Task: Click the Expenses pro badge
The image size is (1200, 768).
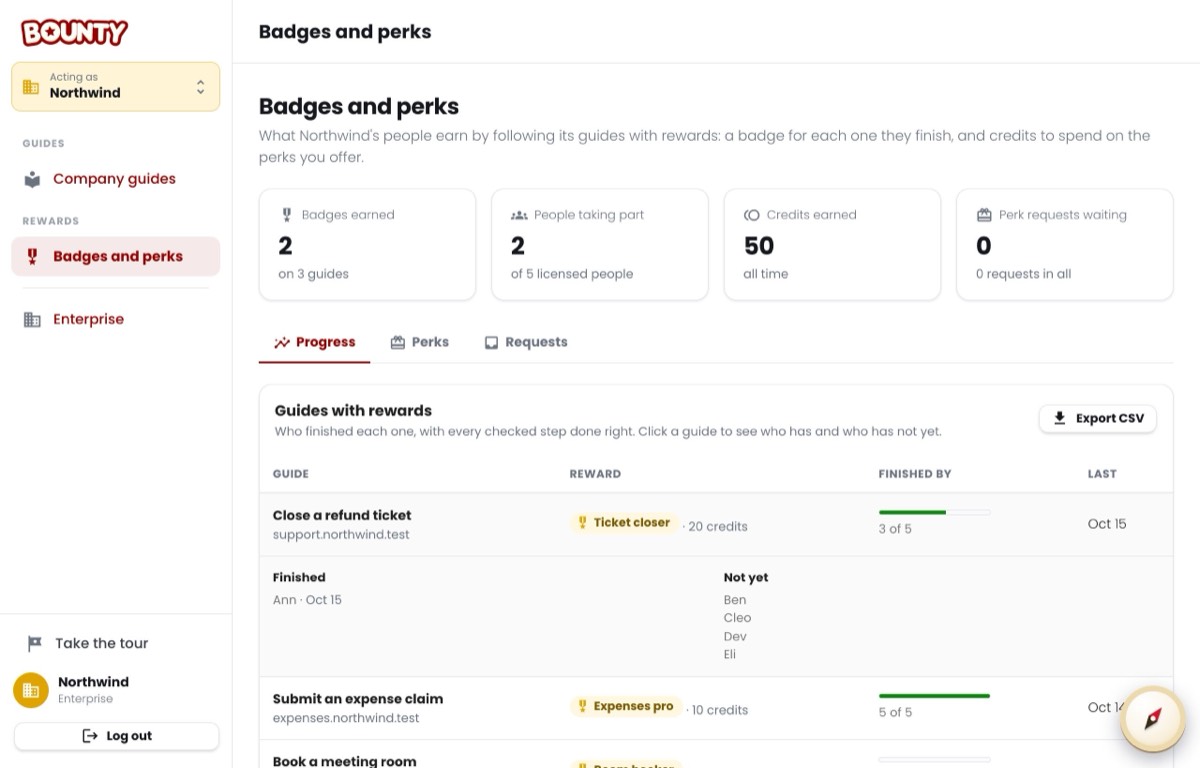Action: point(625,706)
